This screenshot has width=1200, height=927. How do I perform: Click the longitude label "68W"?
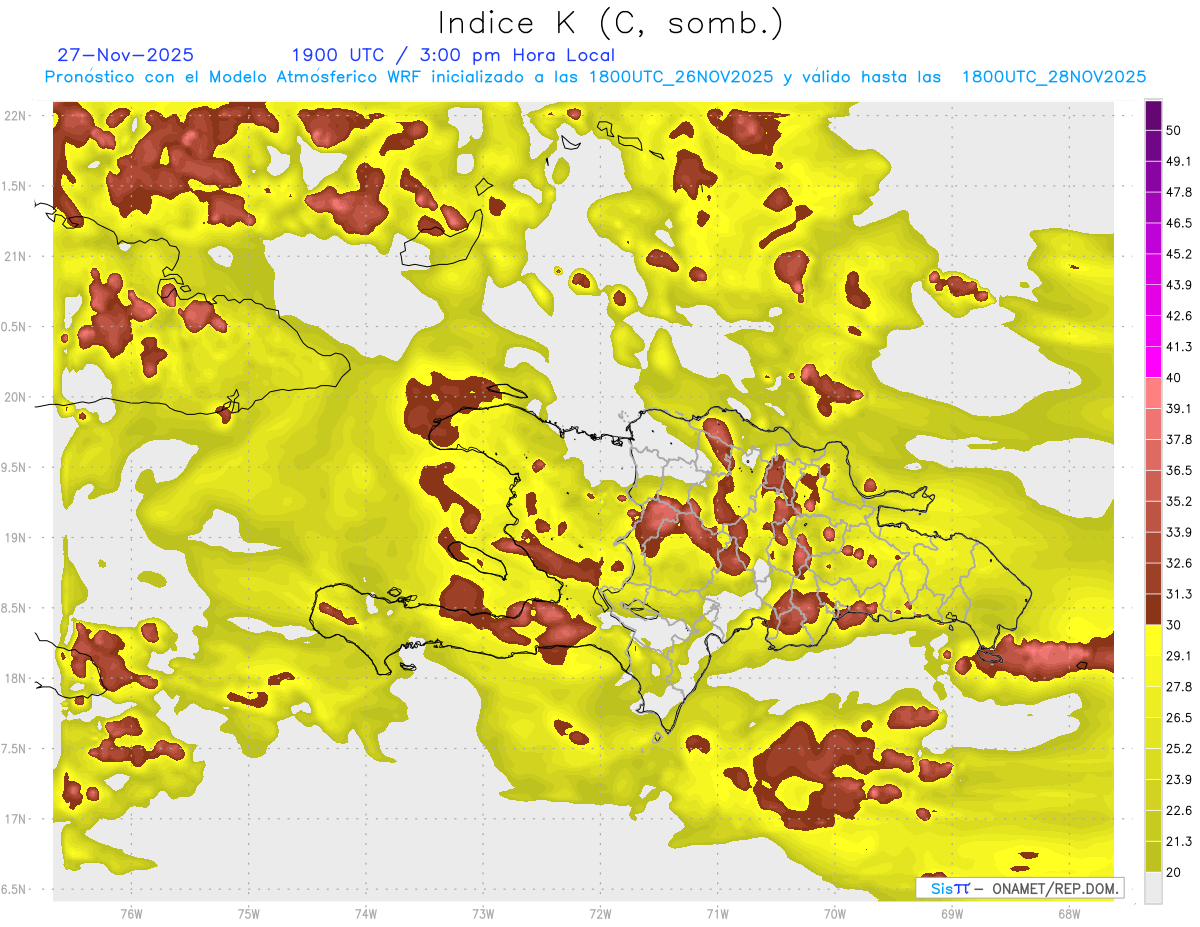click(x=1068, y=913)
